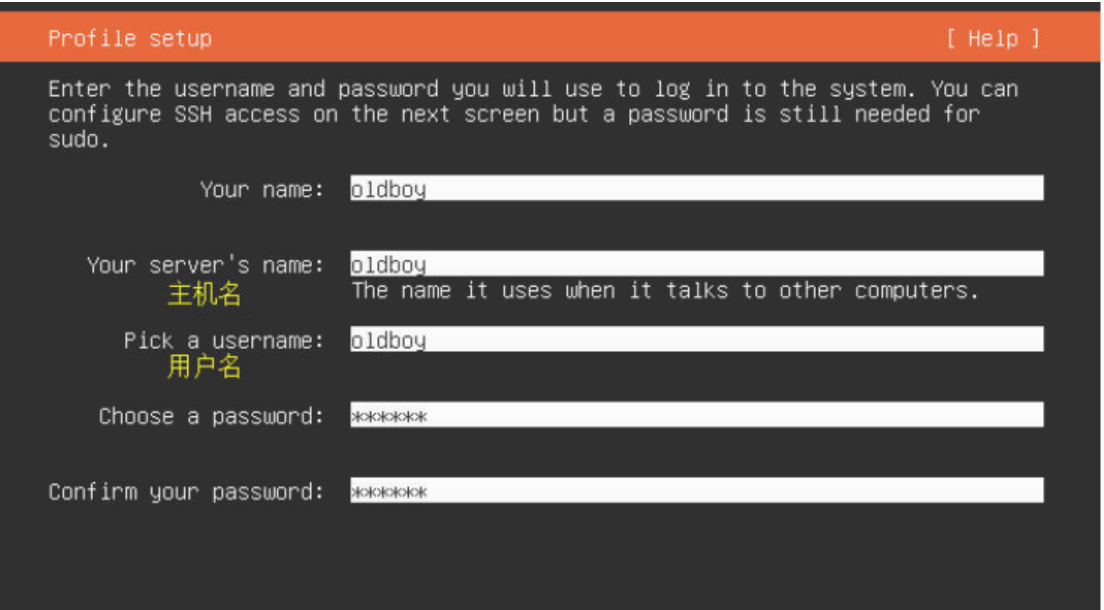Click the Profile setup header title
Viewport: 1104px width, 610px height.
point(130,38)
